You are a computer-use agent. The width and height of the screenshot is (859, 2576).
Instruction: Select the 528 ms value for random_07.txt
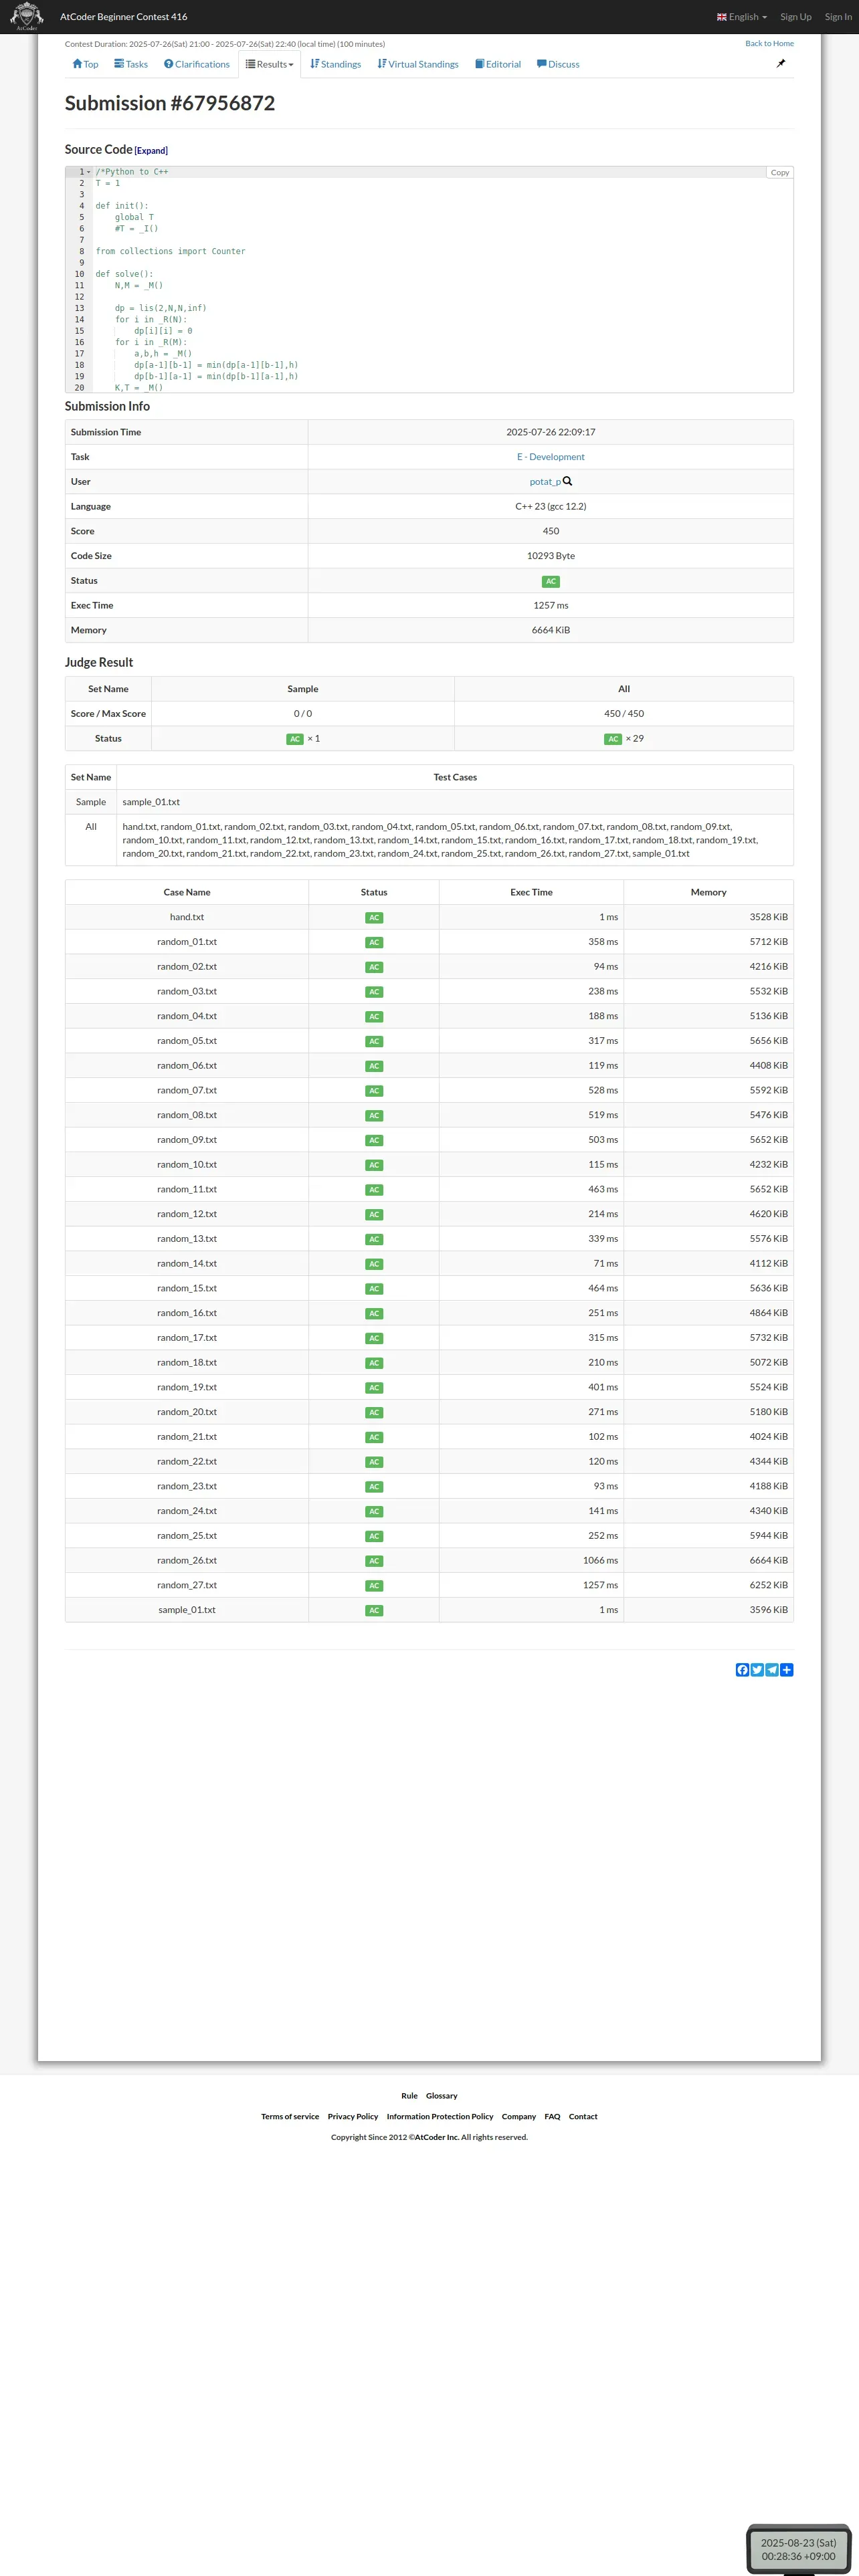[603, 1091]
